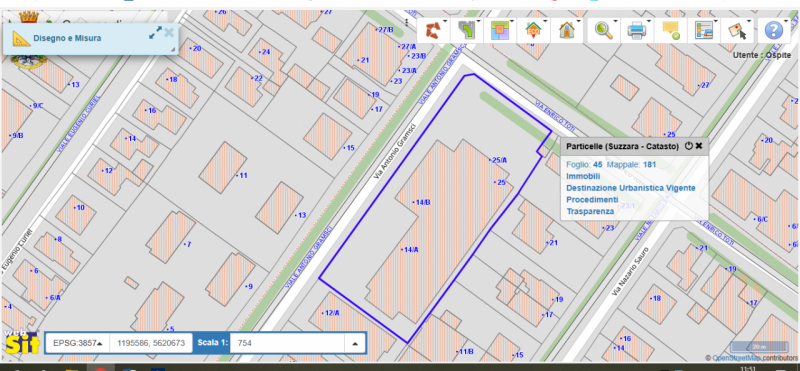Open the printer print tool
Screen dimensions: 800x371
click(x=637, y=31)
